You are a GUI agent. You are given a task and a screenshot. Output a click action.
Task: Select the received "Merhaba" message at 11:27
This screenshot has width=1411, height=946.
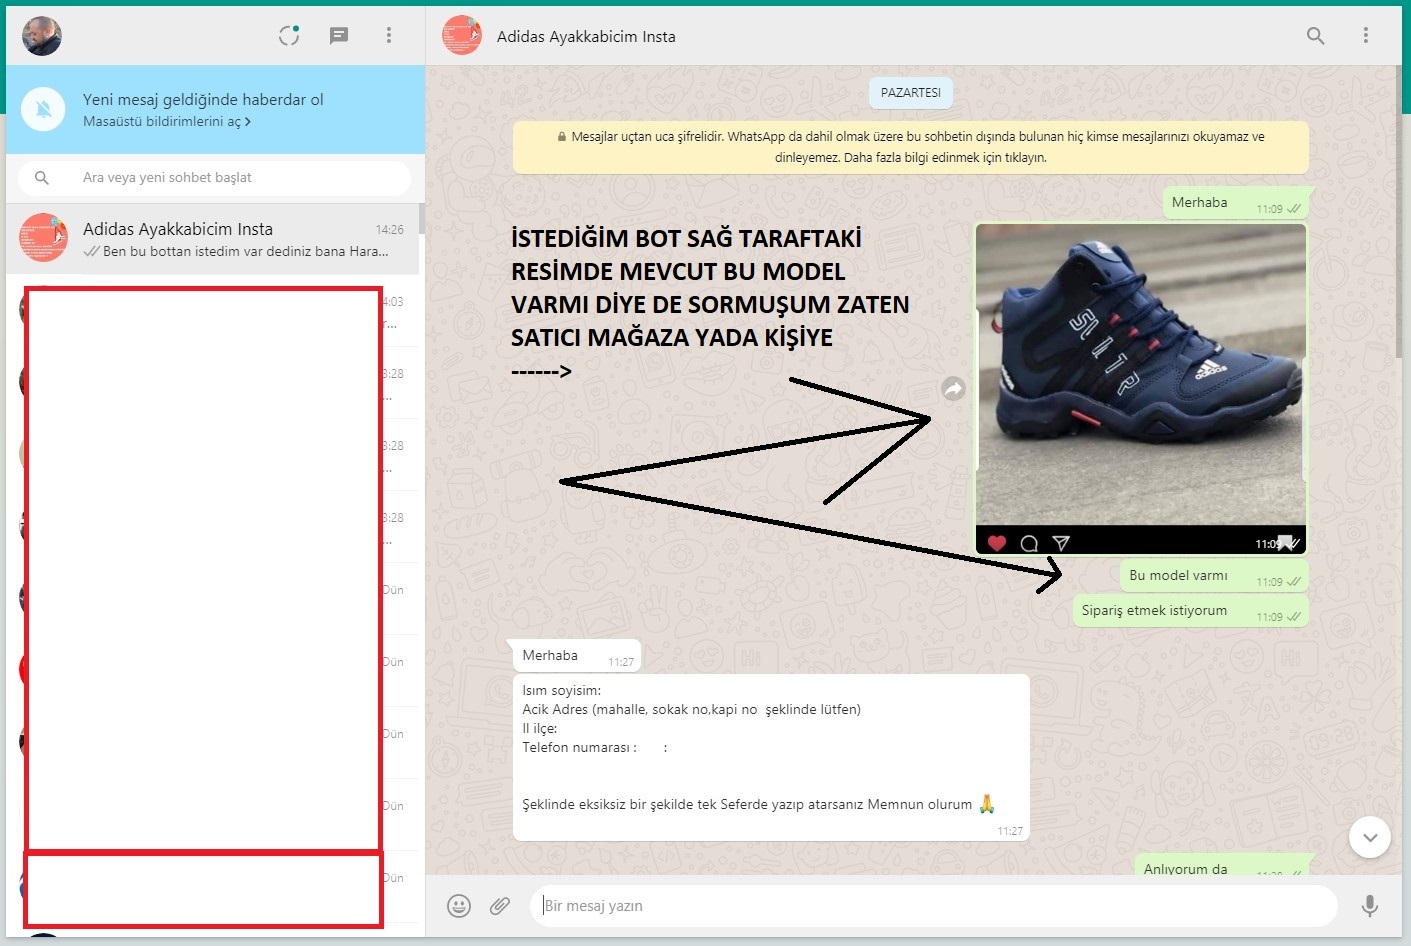[x=577, y=656]
